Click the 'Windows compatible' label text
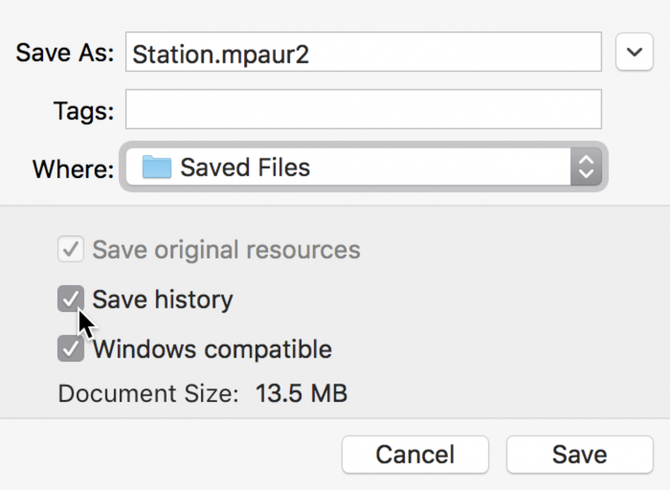670x490 pixels. pos(212,349)
